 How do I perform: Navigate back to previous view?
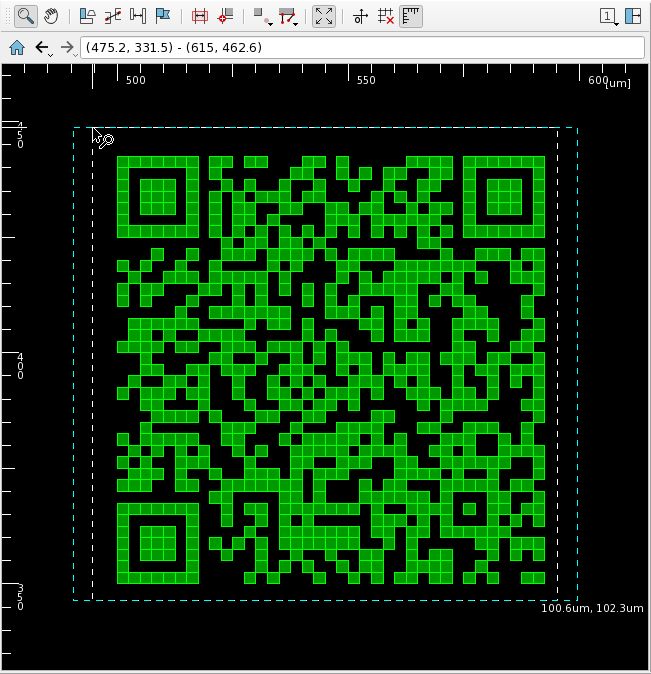click(x=41, y=47)
